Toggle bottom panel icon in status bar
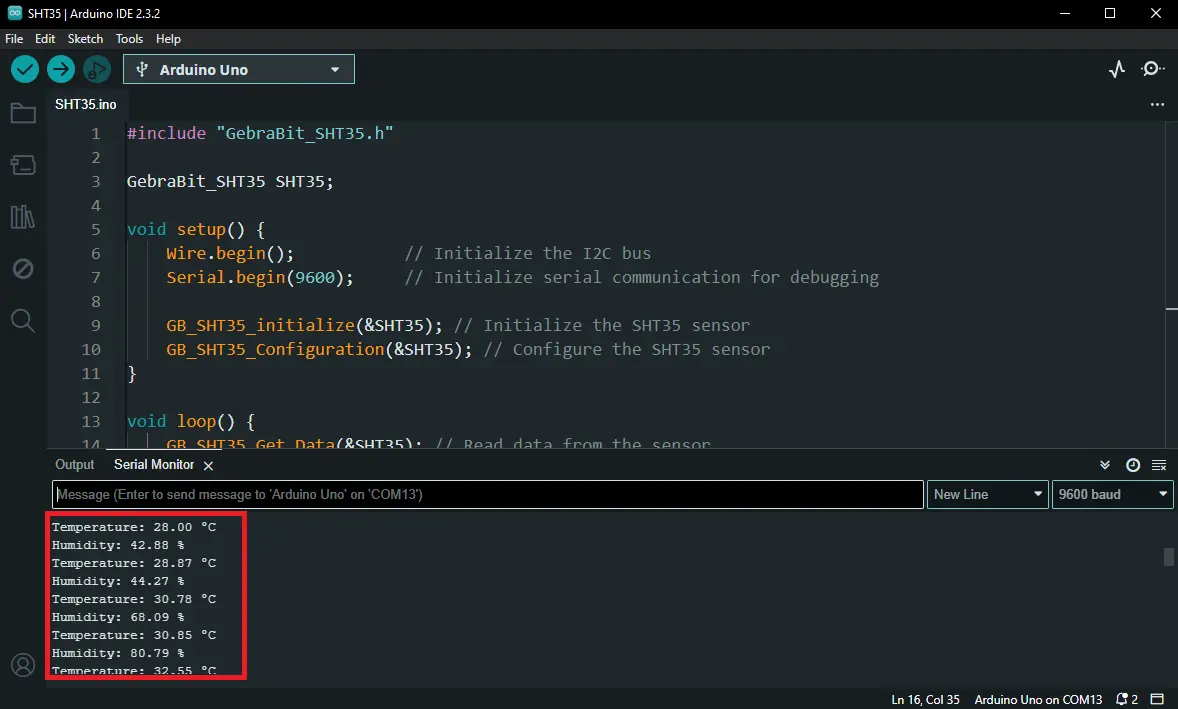The image size is (1178, 709). 1158,699
